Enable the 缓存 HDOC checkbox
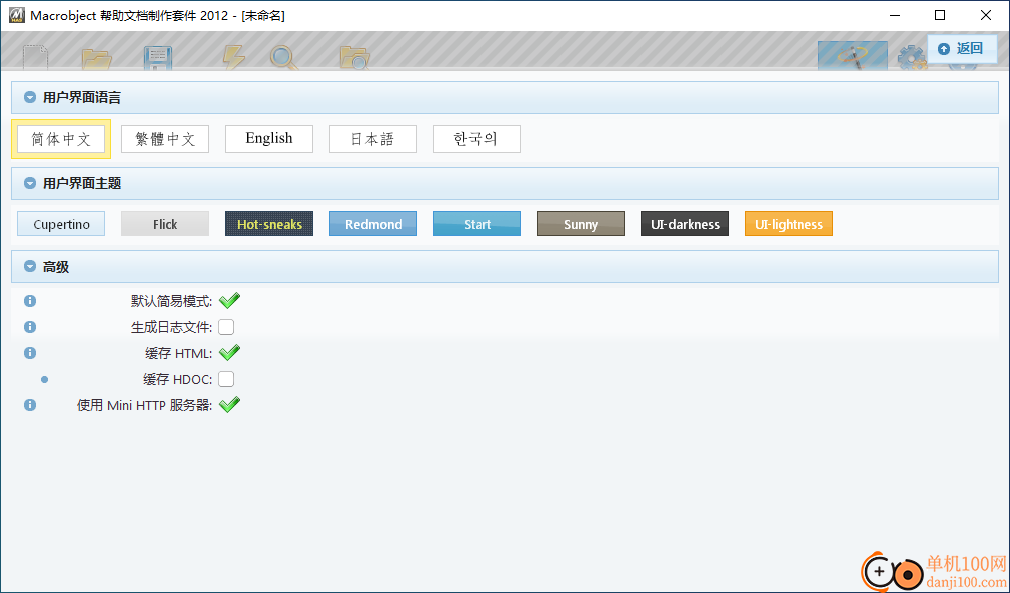1010x593 pixels. pyautogui.click(x=226, y=379)
